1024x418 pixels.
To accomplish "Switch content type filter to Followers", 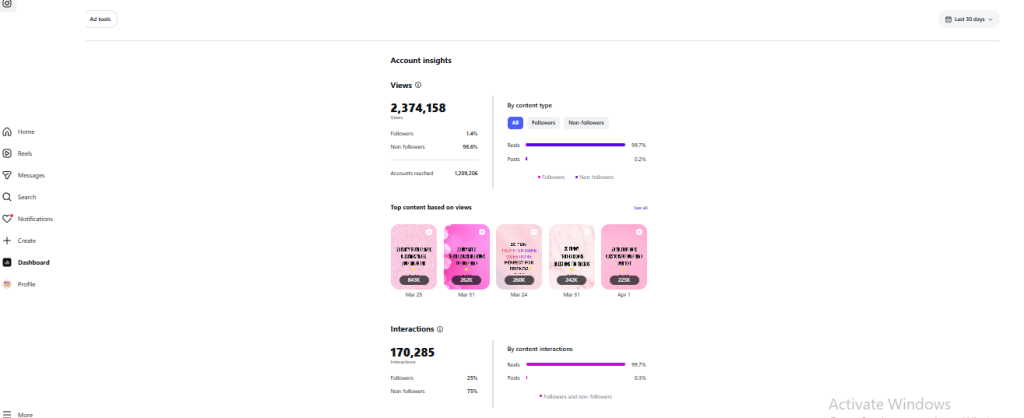I will pos(543,123).
